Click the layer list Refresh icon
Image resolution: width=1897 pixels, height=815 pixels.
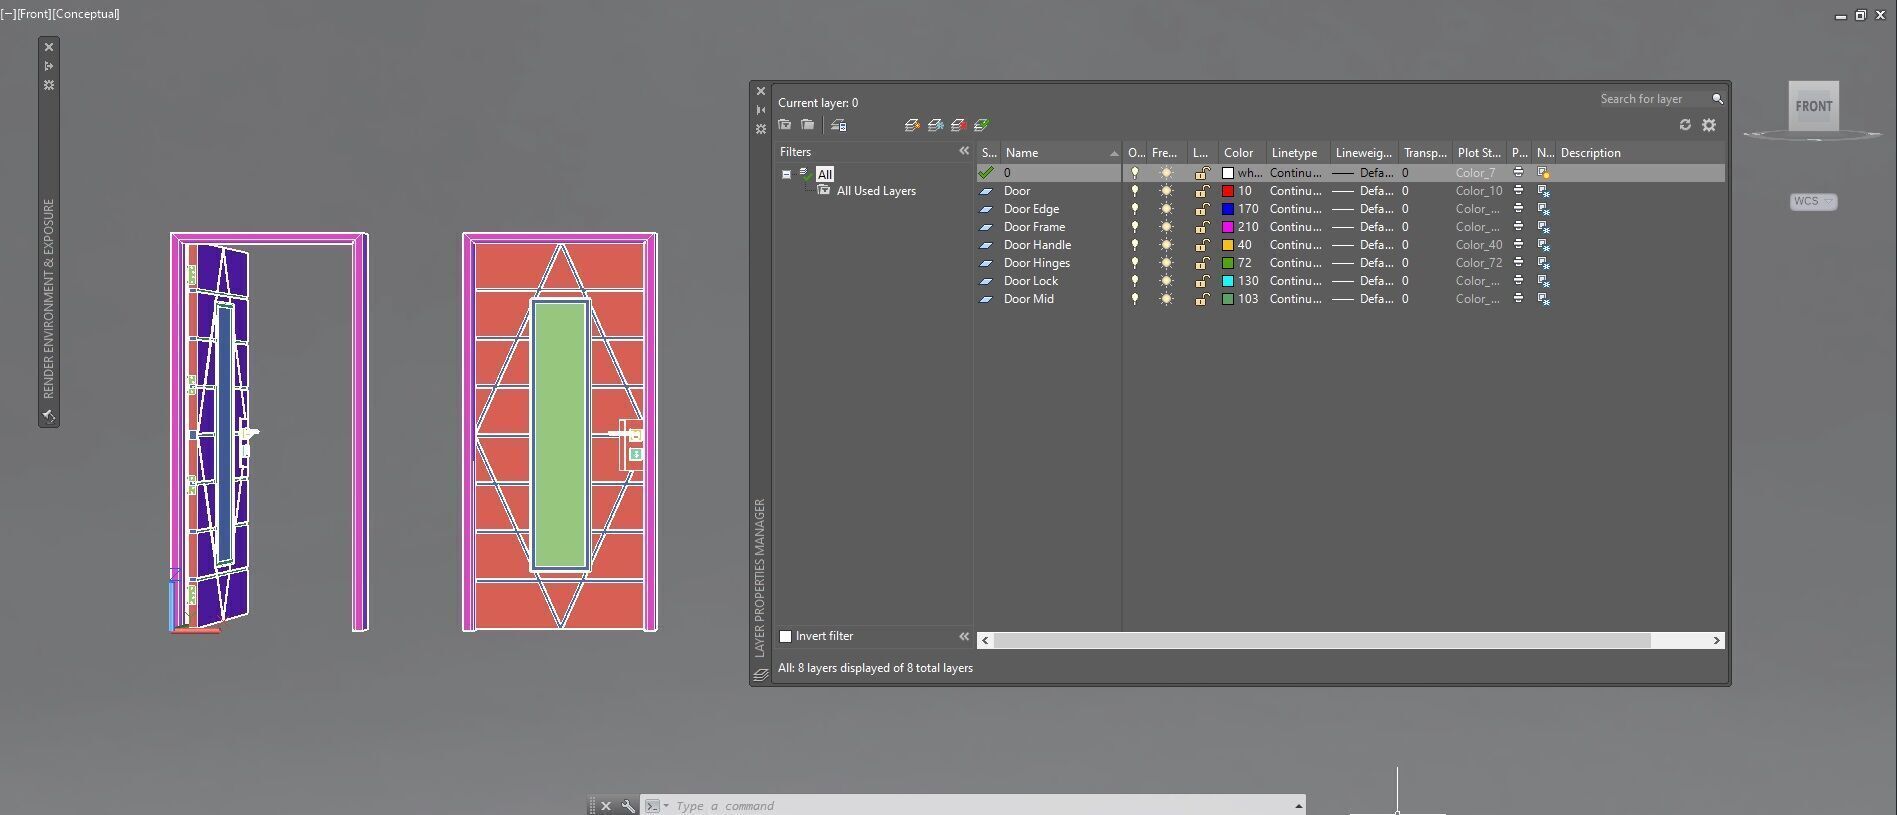pos(1685,125)
